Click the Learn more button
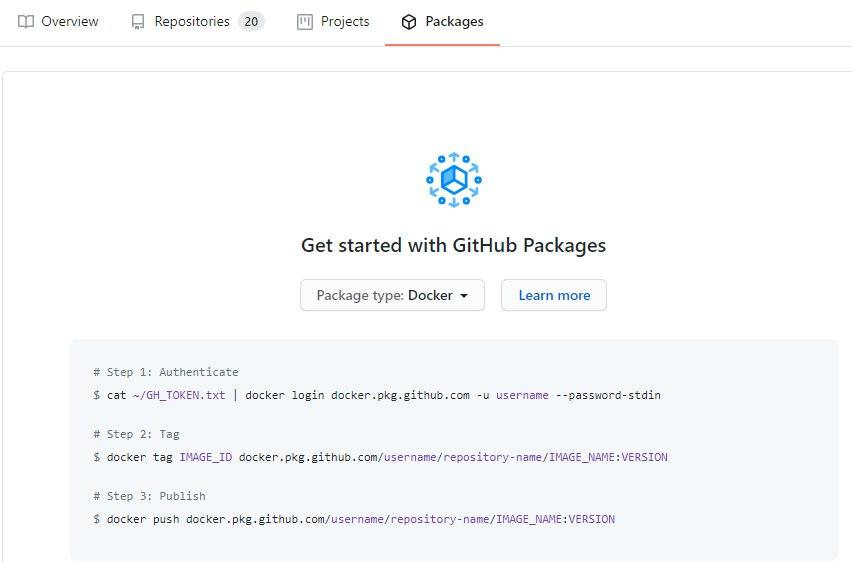 (554, 295)
